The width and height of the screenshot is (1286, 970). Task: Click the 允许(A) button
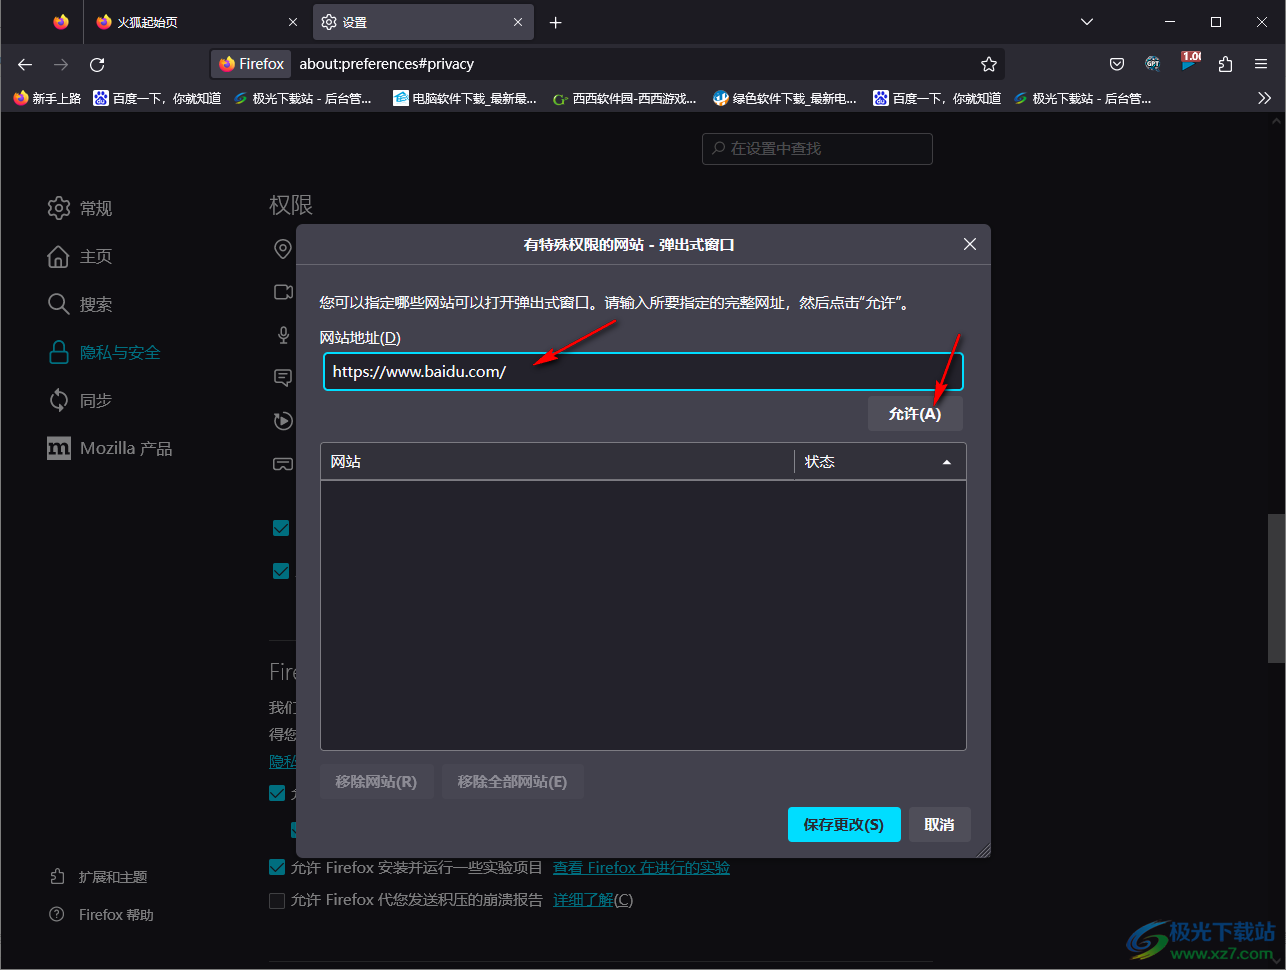[x=915, y=413]
